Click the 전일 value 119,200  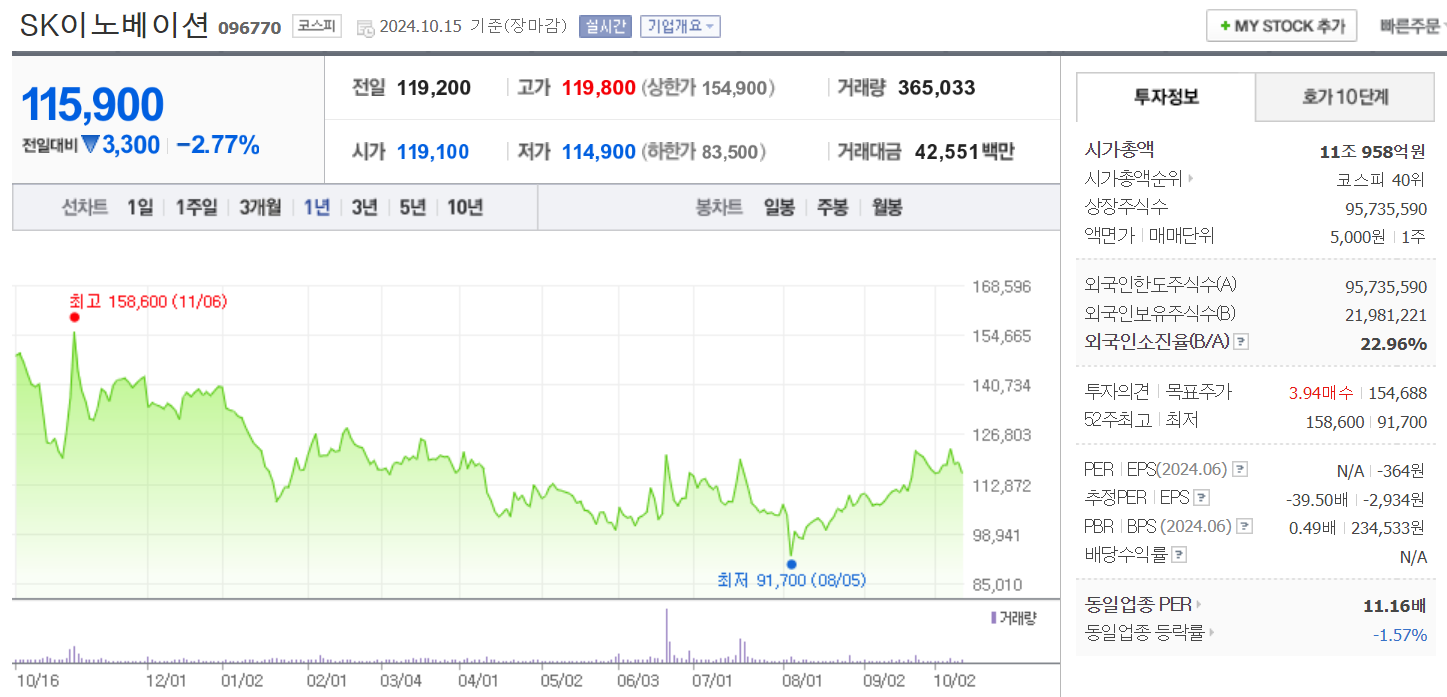pos(434,88)
